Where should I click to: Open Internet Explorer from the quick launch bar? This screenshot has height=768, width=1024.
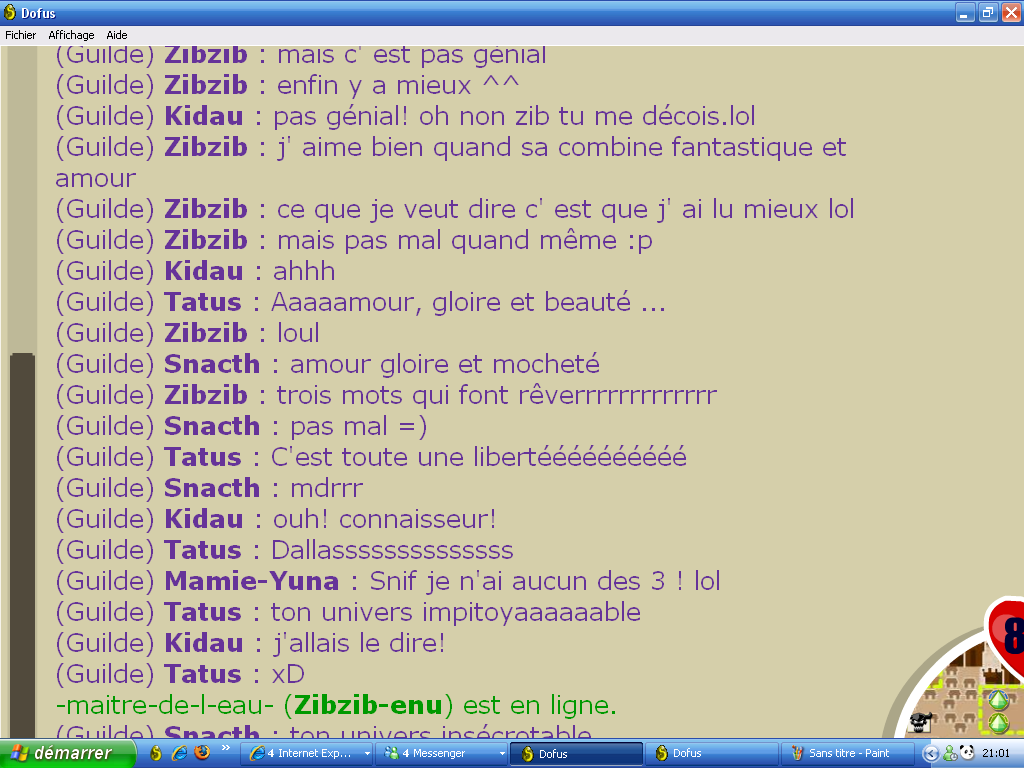179,753
